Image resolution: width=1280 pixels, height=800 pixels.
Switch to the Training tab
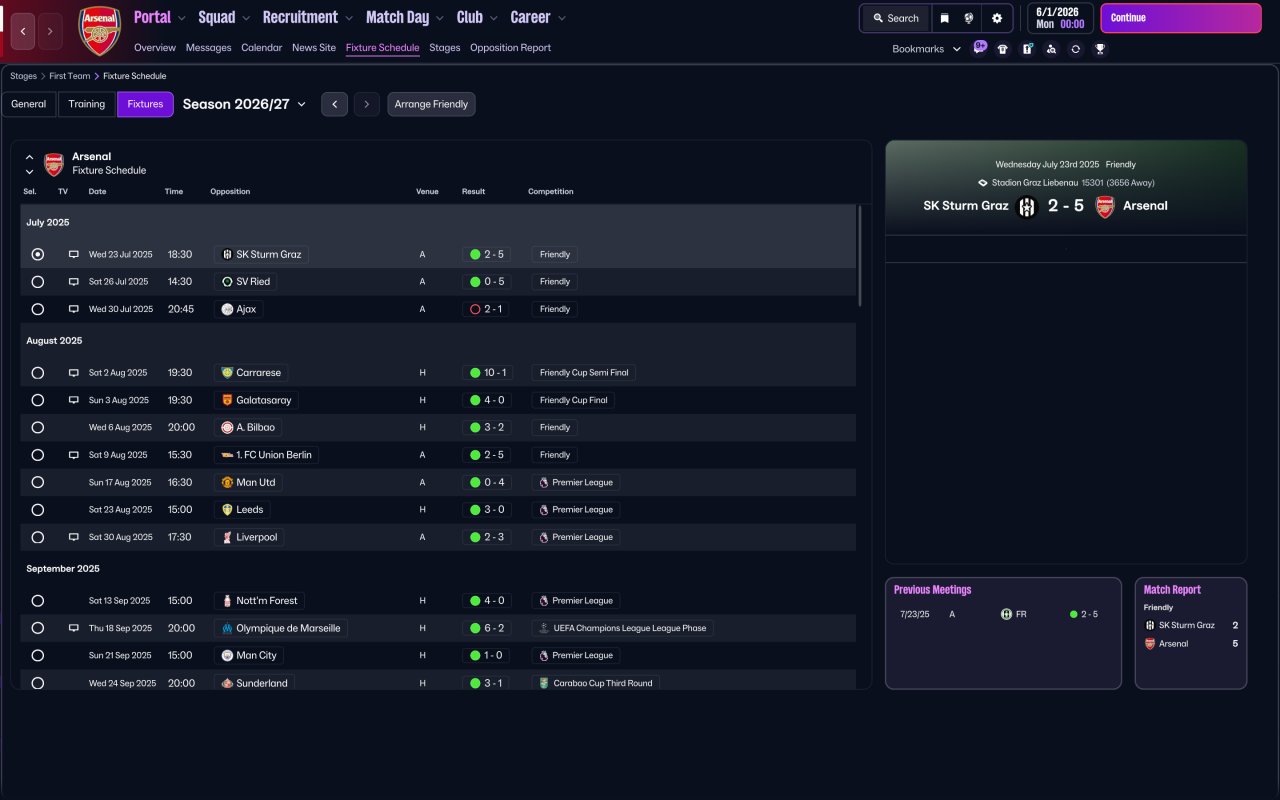coord(87,104)
